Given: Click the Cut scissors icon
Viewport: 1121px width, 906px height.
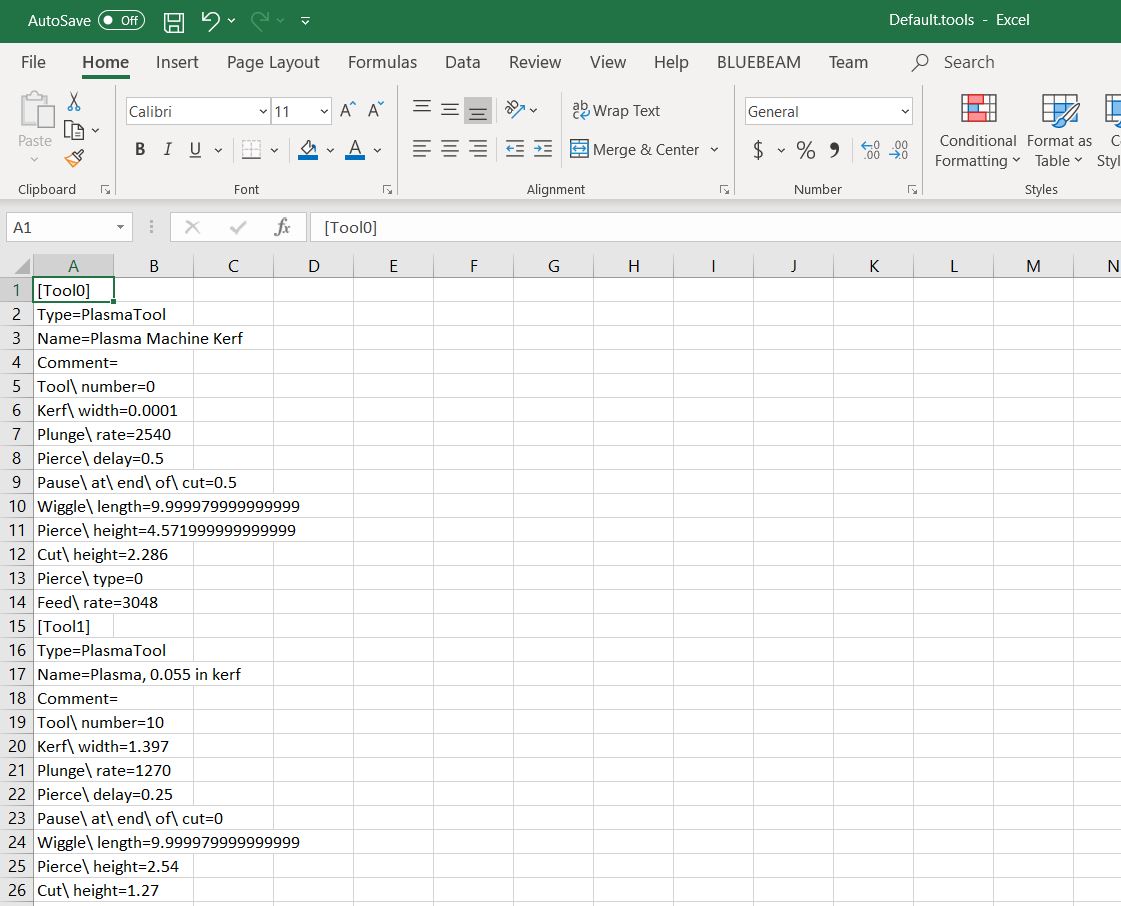Looking at the screenshot, I should click(x=74, y=102).
